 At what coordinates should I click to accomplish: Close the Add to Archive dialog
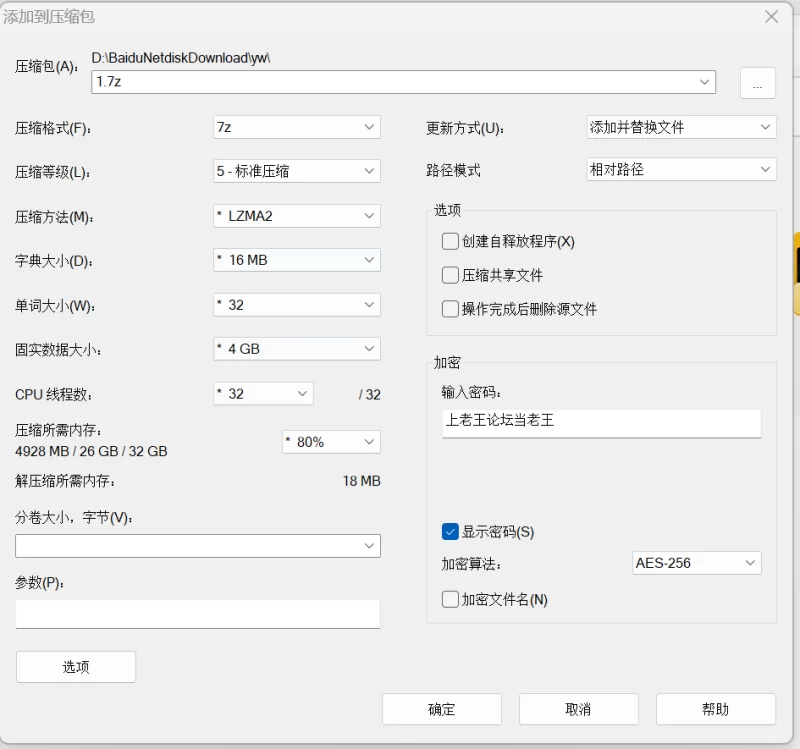[x=771, y=17]
